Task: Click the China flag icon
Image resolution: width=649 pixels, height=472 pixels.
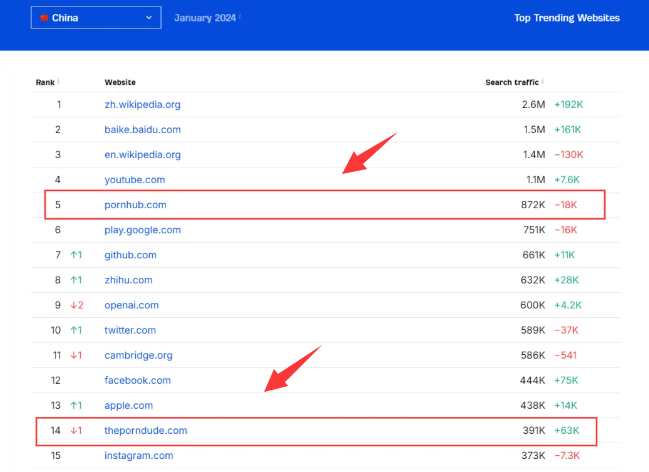Action: tap(44, 18)
